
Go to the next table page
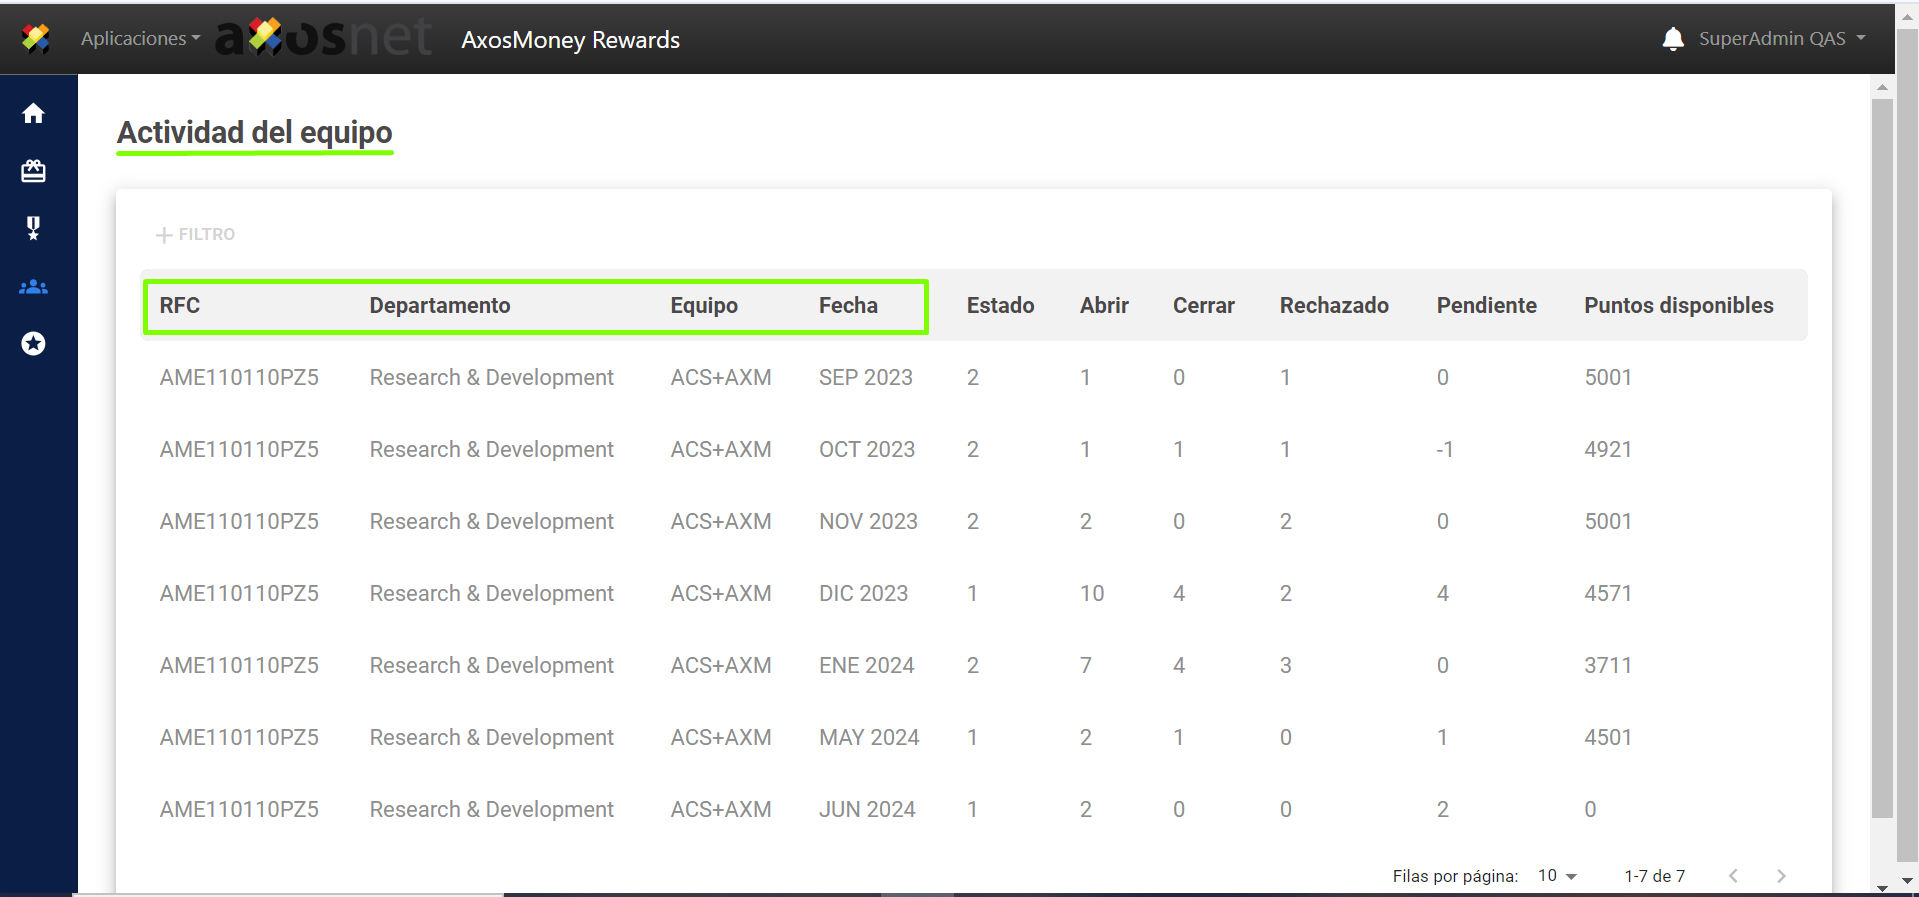point(1781,876)
